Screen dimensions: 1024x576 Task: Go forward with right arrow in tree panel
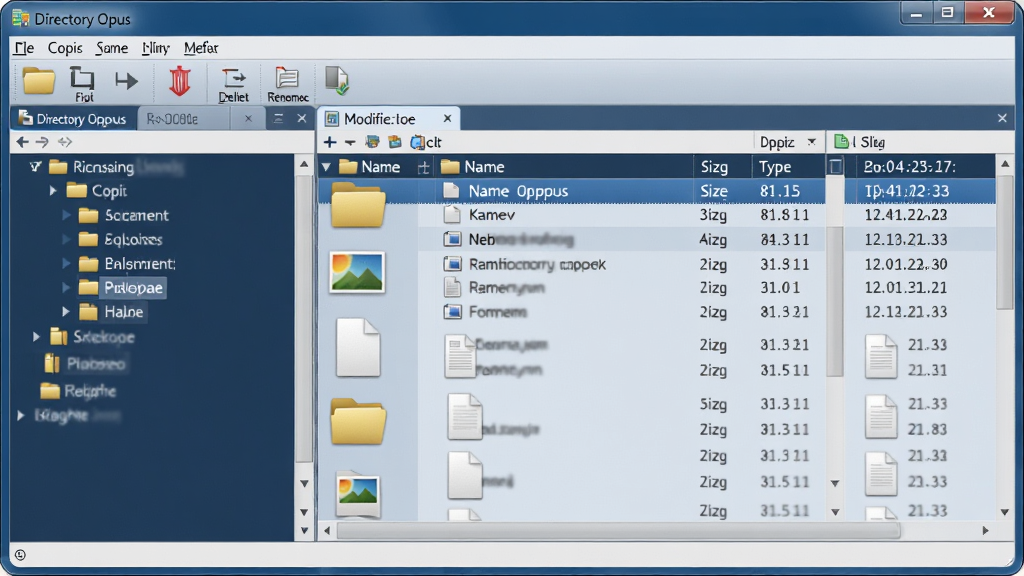[x=42, y=142]
